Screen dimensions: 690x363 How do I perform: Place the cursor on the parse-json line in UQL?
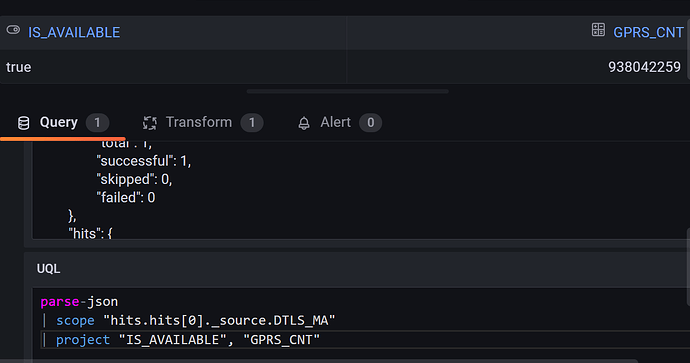coord(79,302)
